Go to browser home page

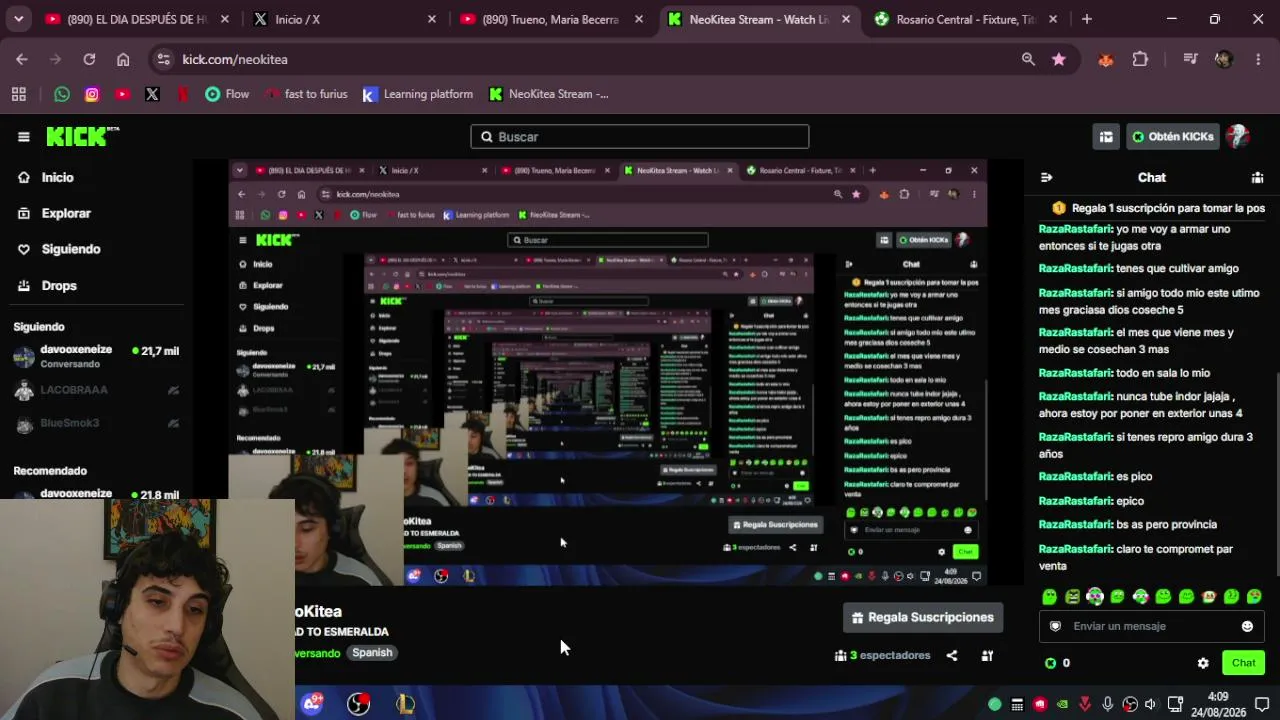click(123, 59)
